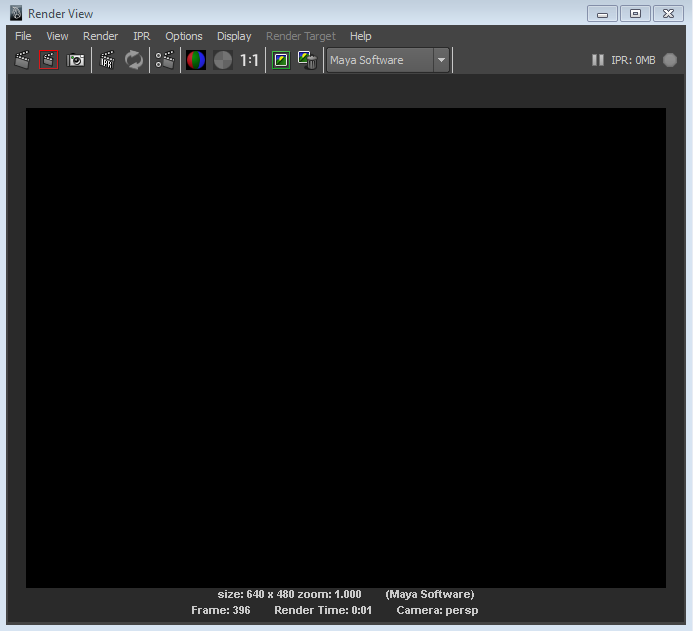Viewport: 693px width, 631px height.
Task: Click the IPR: 0MB memory label
Action: click(633, 60)
